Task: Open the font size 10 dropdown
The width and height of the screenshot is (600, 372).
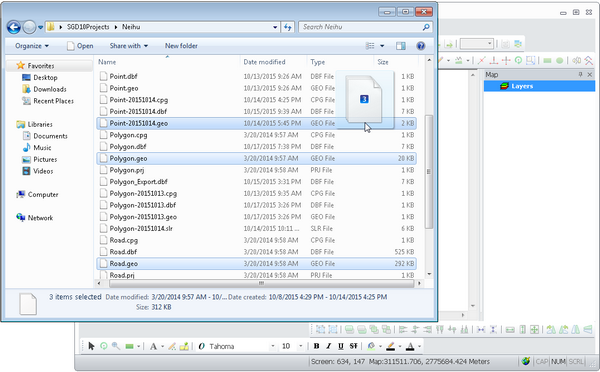Action: coord(301,346)
